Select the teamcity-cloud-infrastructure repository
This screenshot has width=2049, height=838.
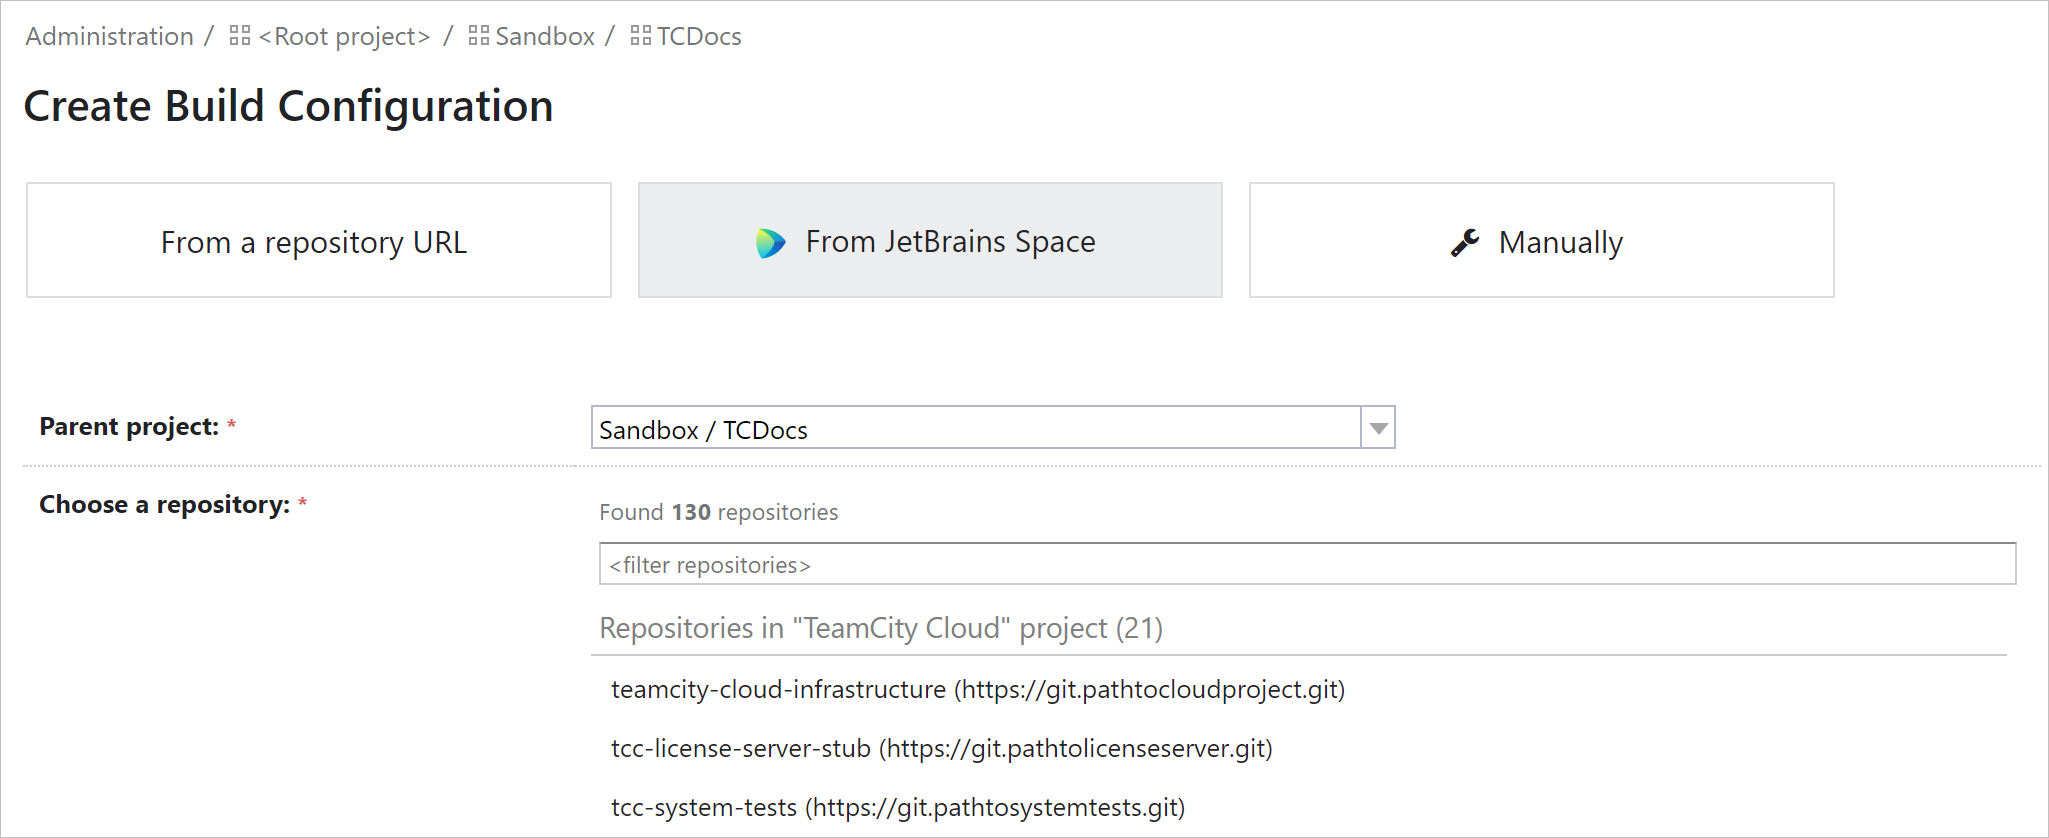[977, 689]
